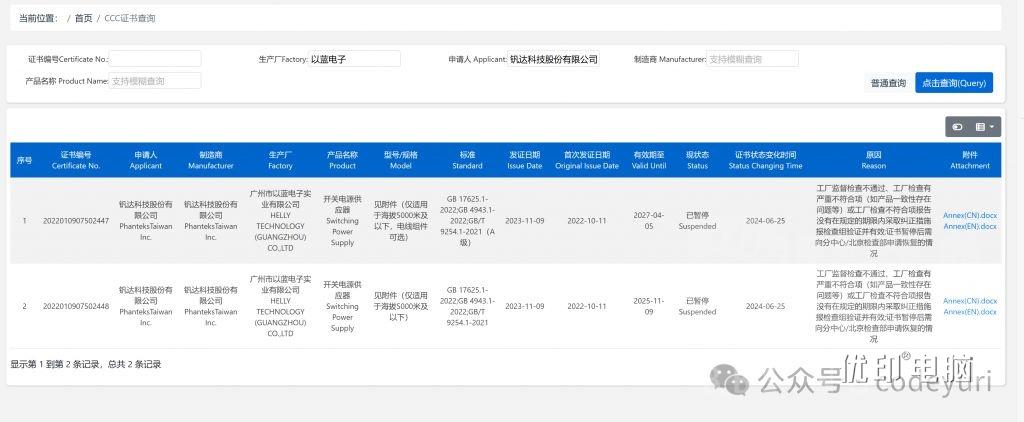This screenshot has width=1024, height=422.
Task: Click the Applicant column header
Action: pyautogui.click(x=146, y=160)
